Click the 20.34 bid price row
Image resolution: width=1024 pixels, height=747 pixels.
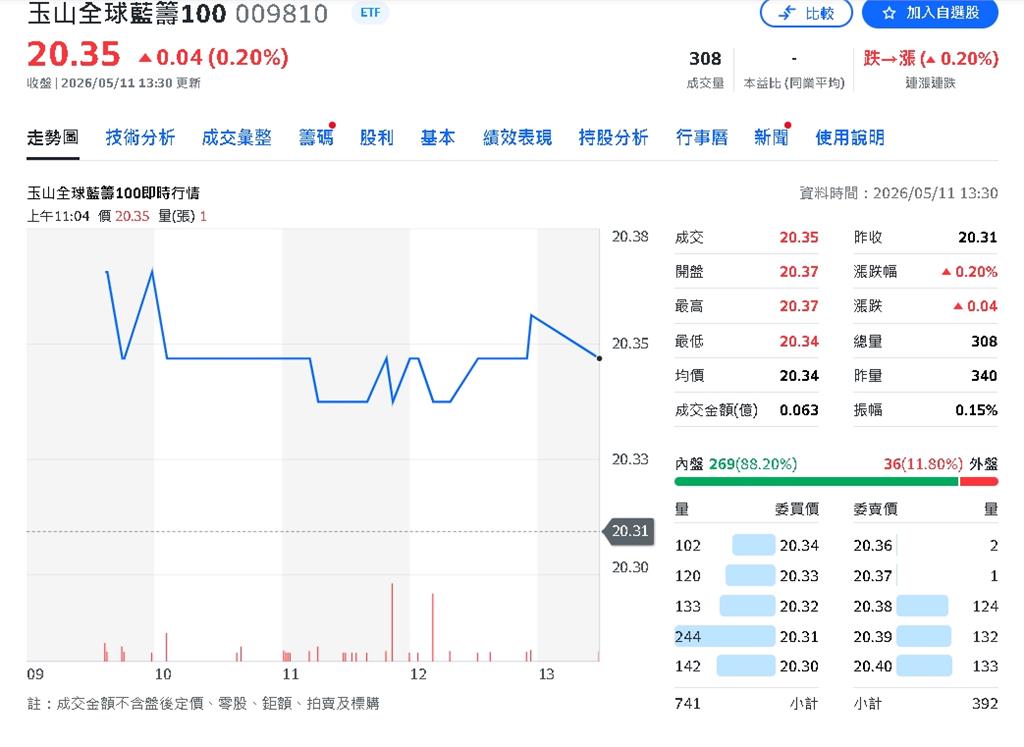[746, 545]
